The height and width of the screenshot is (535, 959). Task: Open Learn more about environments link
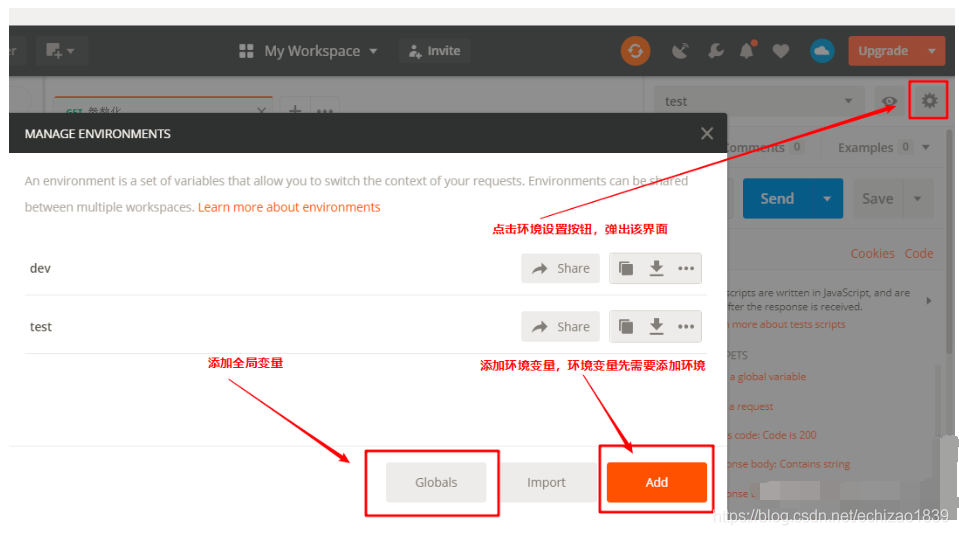[x=289, y=207]
